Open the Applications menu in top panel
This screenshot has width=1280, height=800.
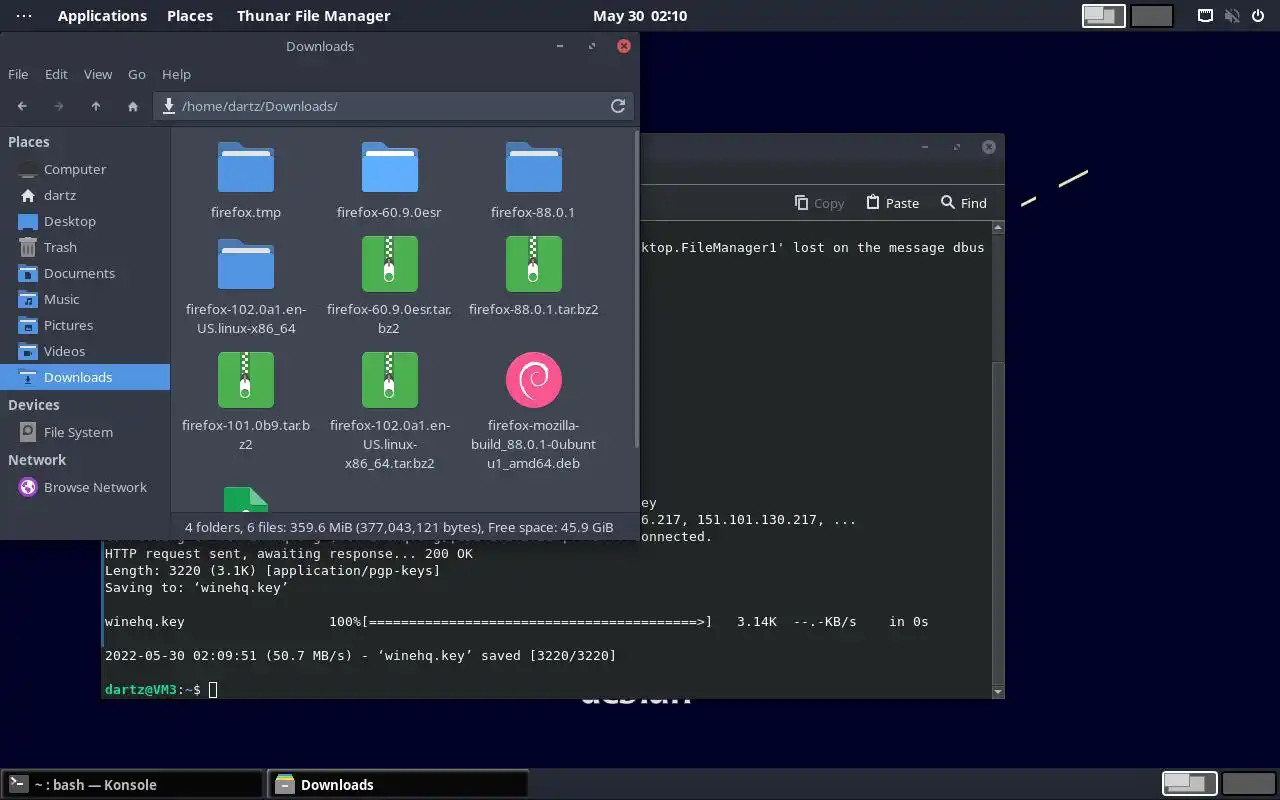tap(102, 15)
